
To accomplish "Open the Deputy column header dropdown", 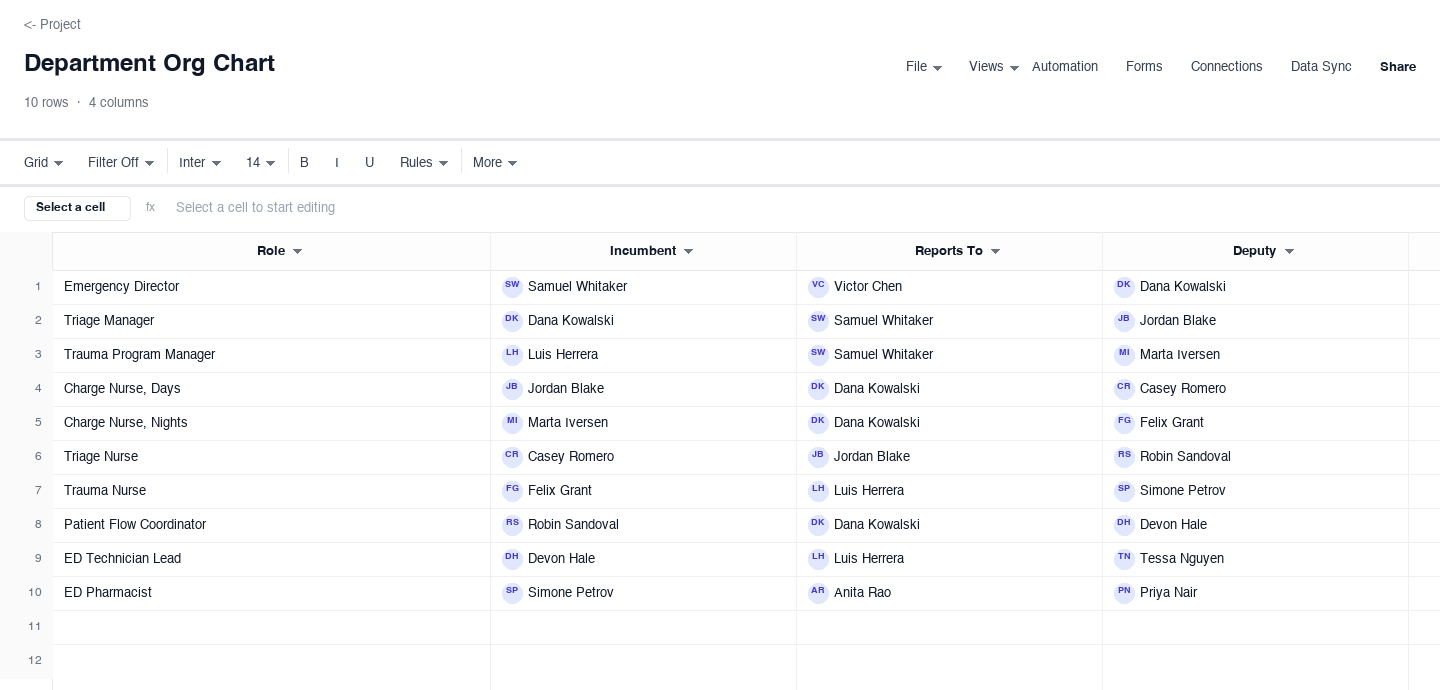I will pyautogui.click(x=1289, y=252).
